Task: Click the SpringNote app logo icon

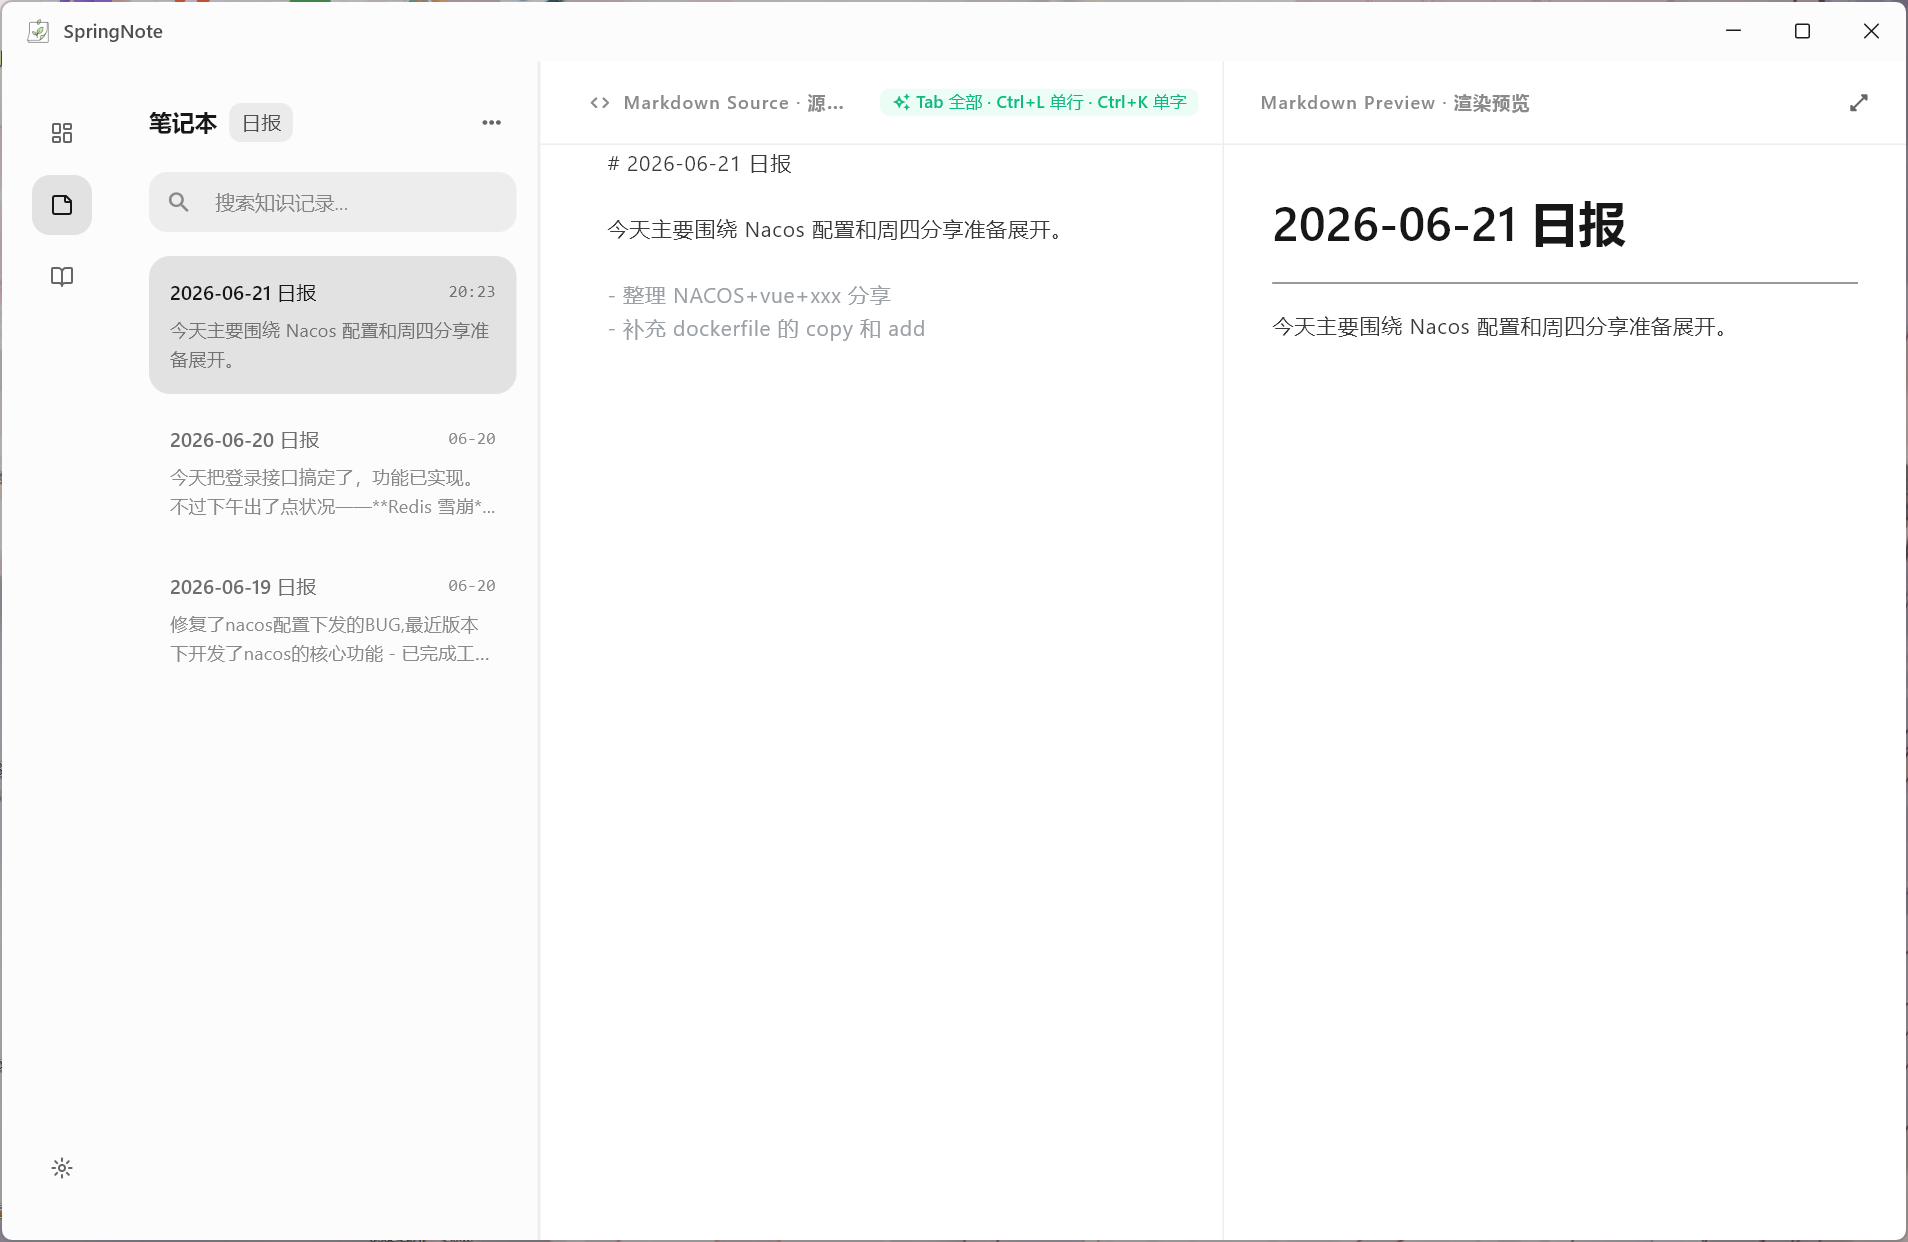Action: pyautogui.click(x=38, y=31)
